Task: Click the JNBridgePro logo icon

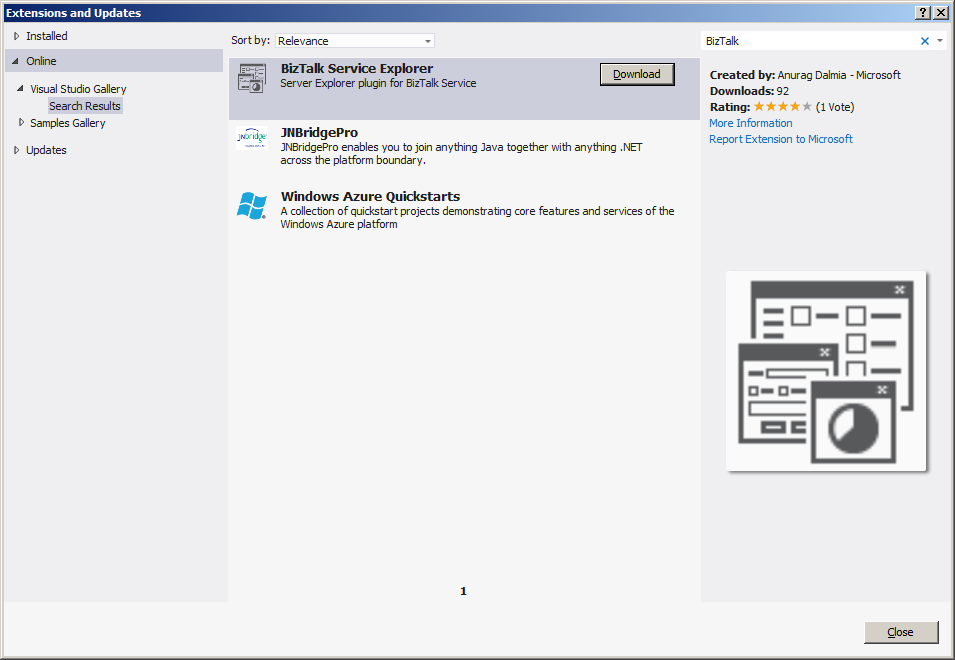Action: pos(252,138)
